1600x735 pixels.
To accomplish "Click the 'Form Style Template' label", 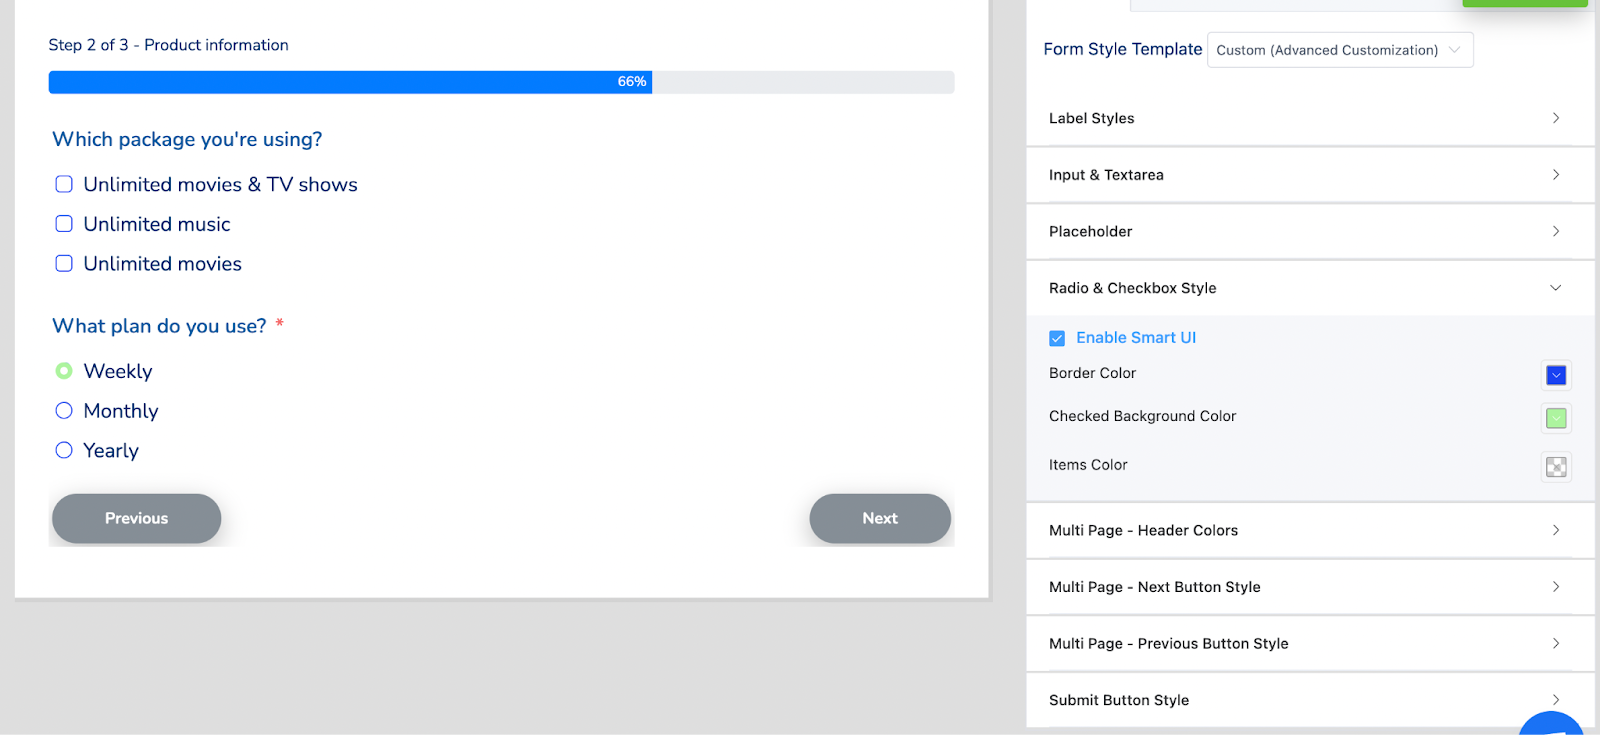I will [x=1123, y=49].
